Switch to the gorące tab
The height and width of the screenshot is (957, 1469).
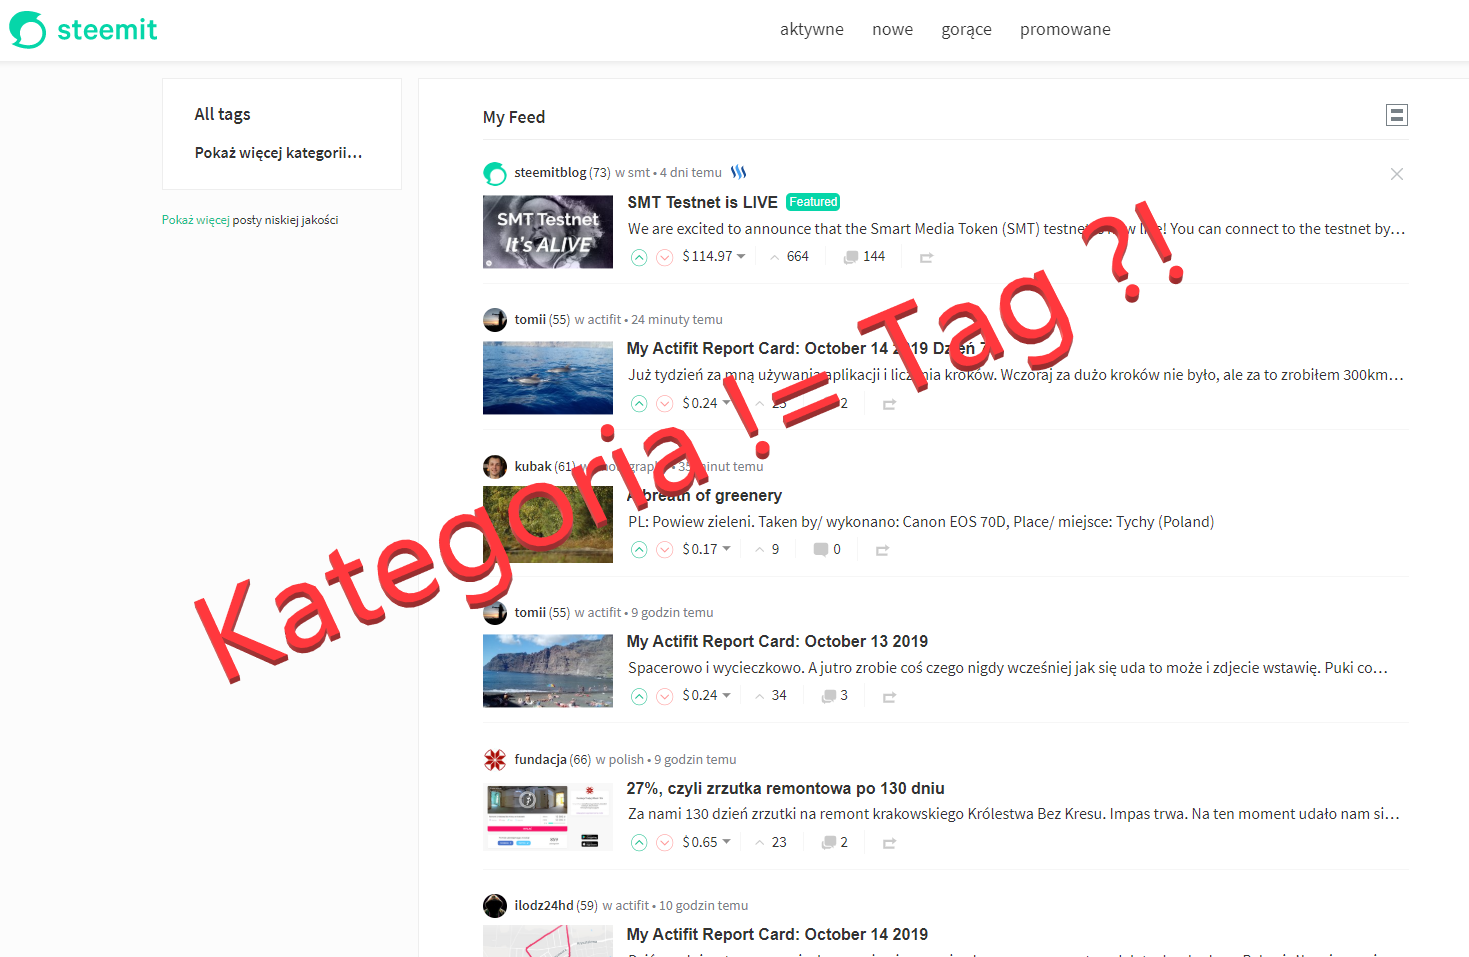pyautogui.click(x=966, y=30)
